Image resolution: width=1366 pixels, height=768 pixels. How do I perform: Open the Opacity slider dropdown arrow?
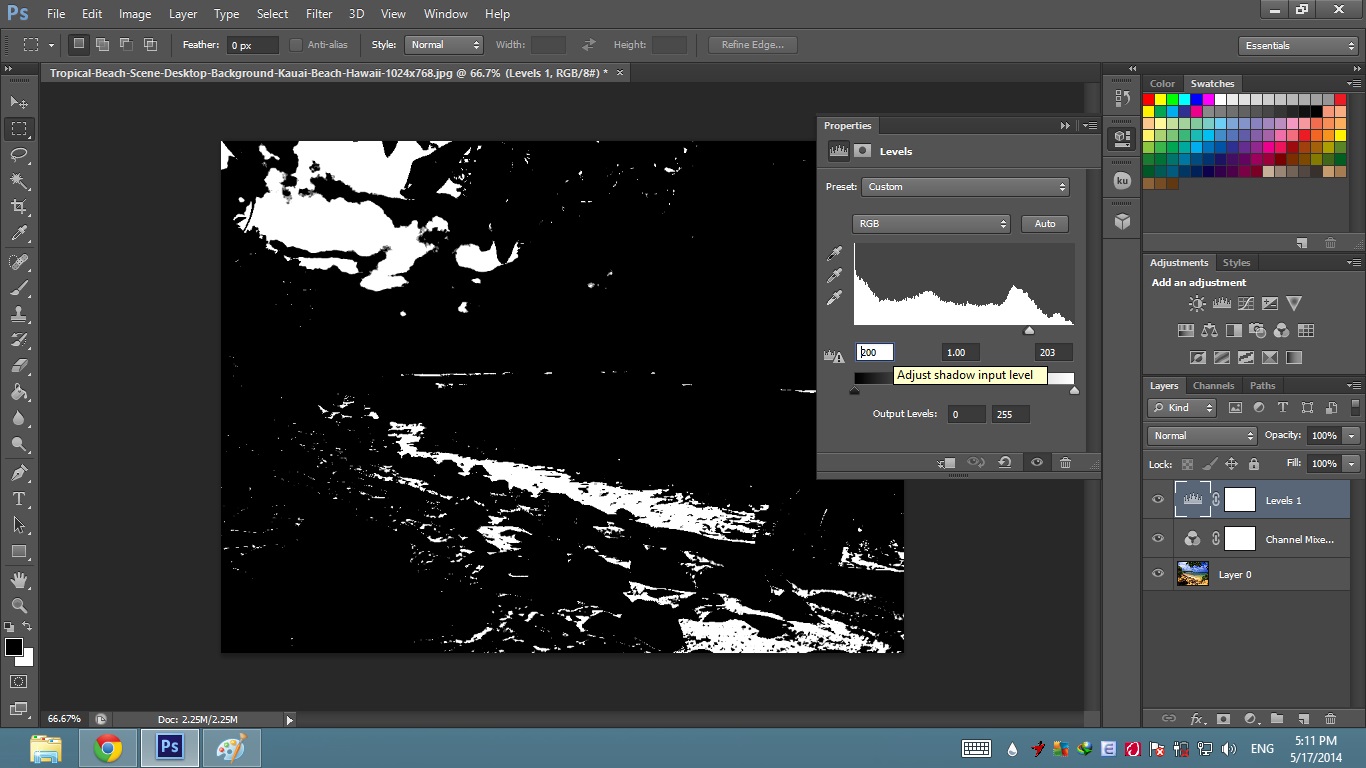[1352, 436]
